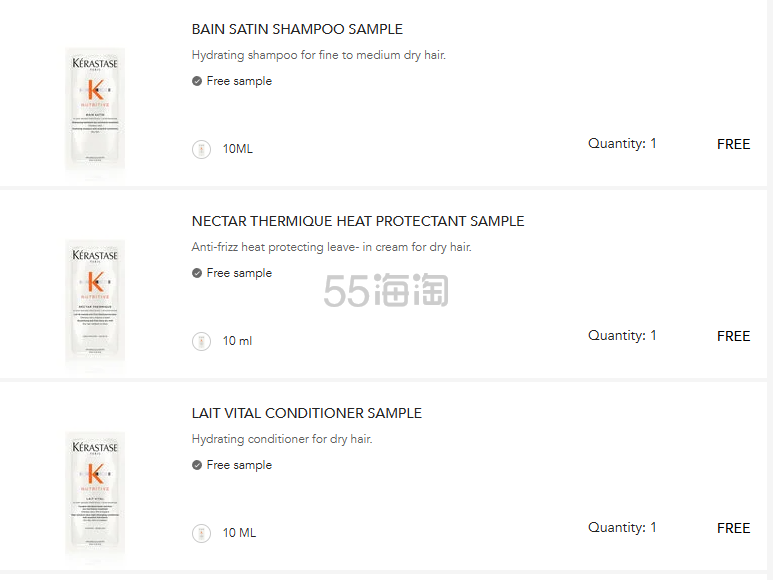Click FREE price on Lait Vital row
This screenshot has width=773, height=580.
(733, 528)
